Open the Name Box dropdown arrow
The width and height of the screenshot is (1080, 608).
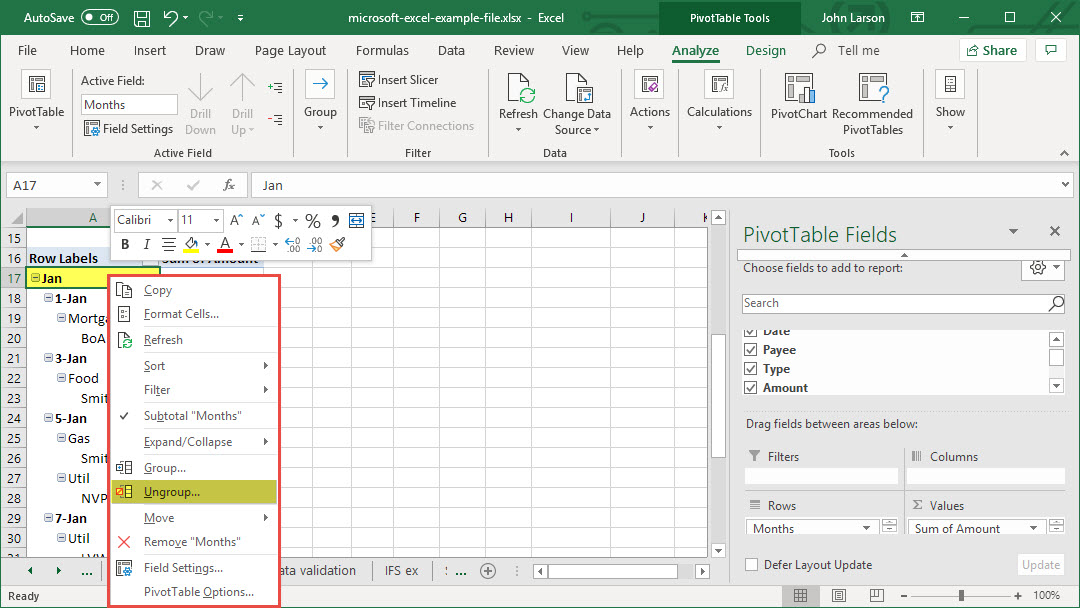(97, 185)
